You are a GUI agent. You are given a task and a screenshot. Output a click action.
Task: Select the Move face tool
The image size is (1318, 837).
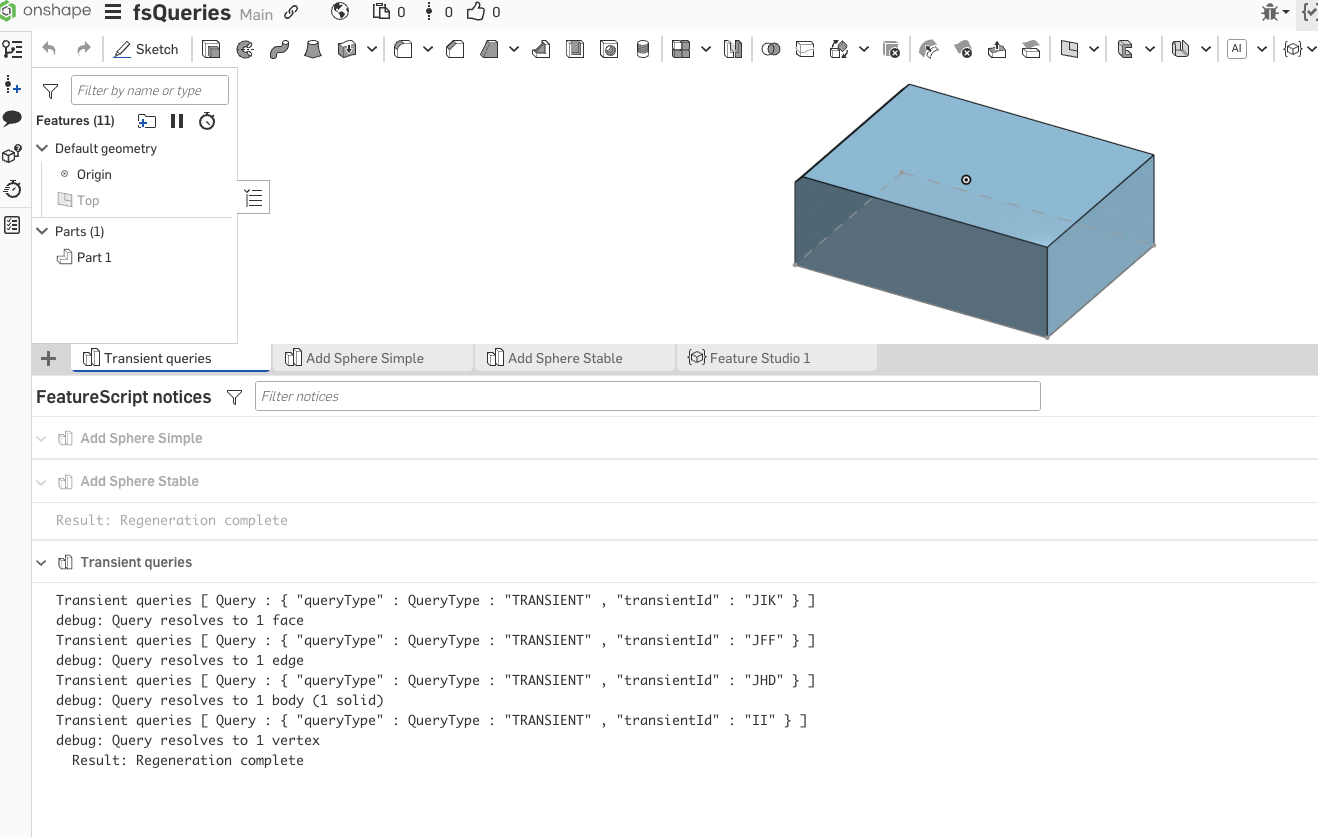[x=997, y=49]
